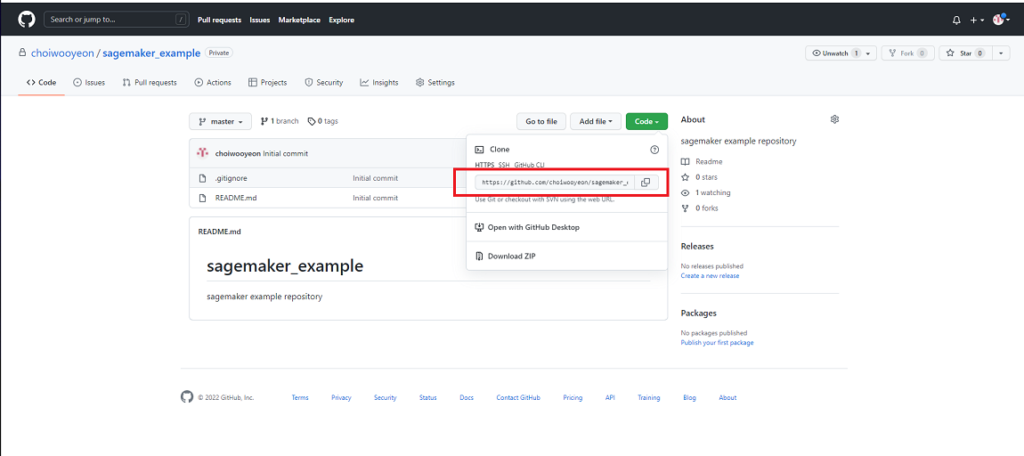Open the Insights tab
The height and width of the screenshot is (456, 1024).
click(379, 82)
